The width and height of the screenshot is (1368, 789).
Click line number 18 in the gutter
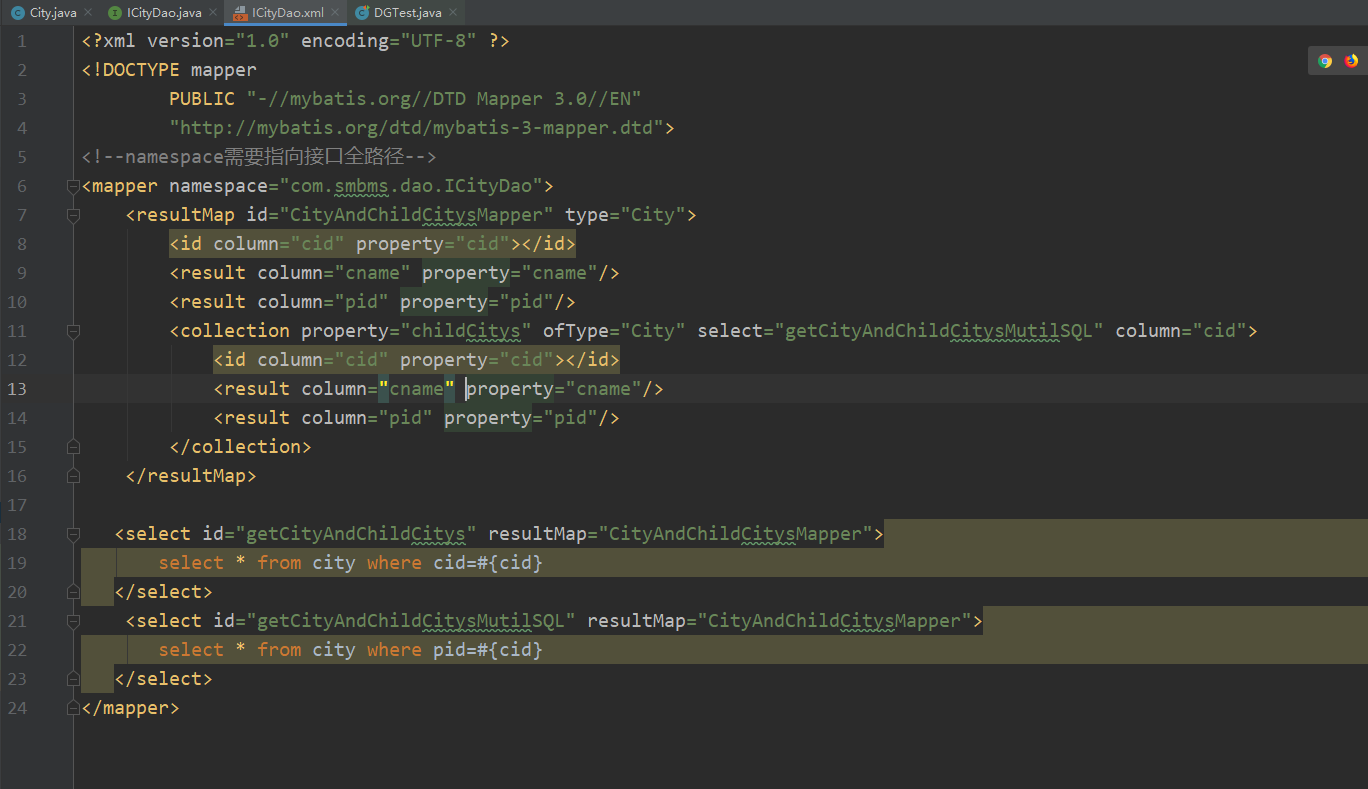(x=17, y=534)
